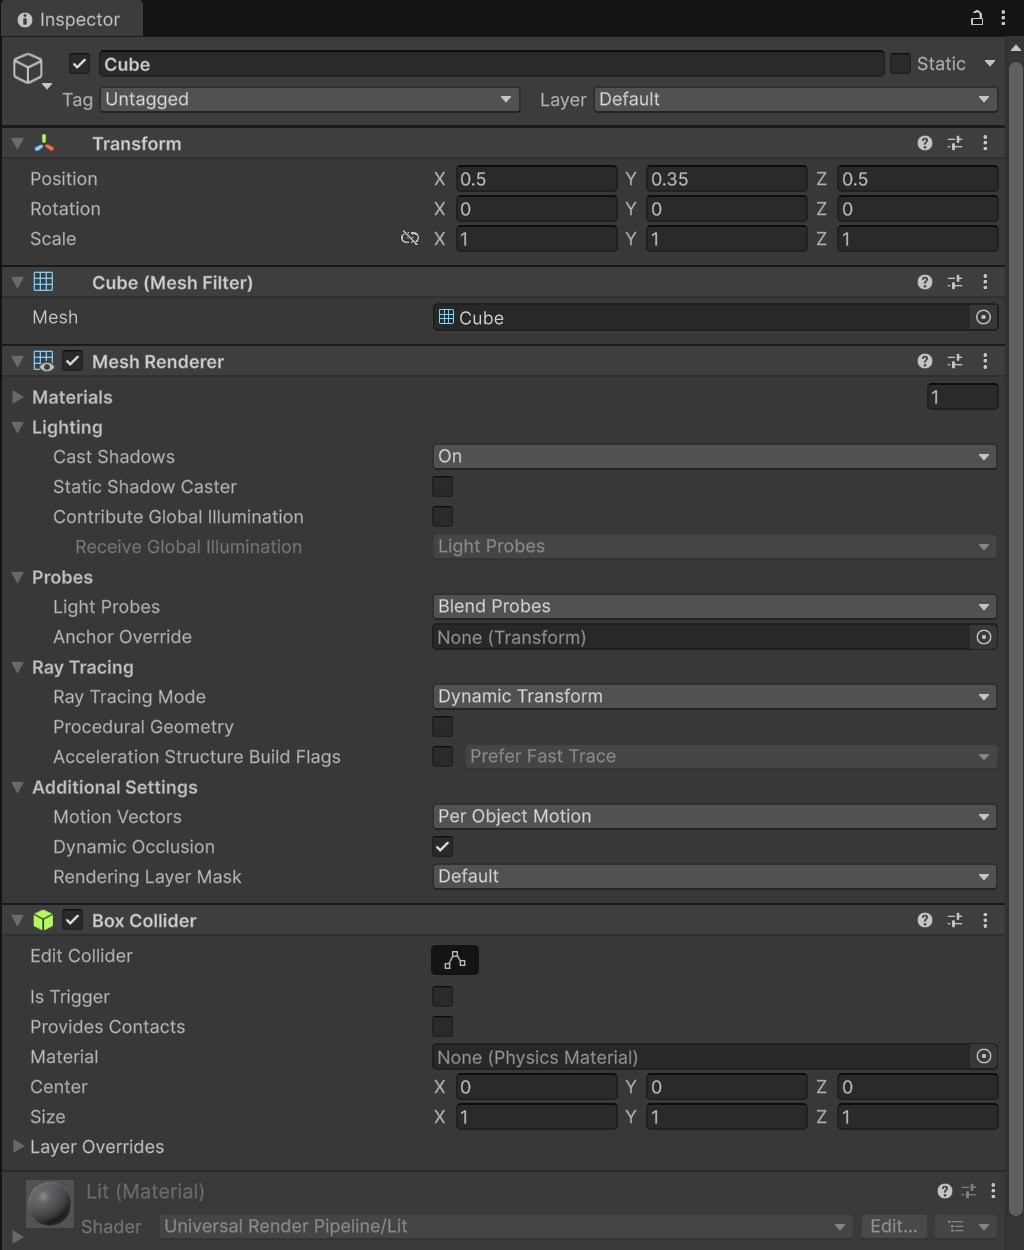The image size is (1024, 1250).
Task: Open the Cast Shadows dropdown
Action: click(x=714, y=456)
